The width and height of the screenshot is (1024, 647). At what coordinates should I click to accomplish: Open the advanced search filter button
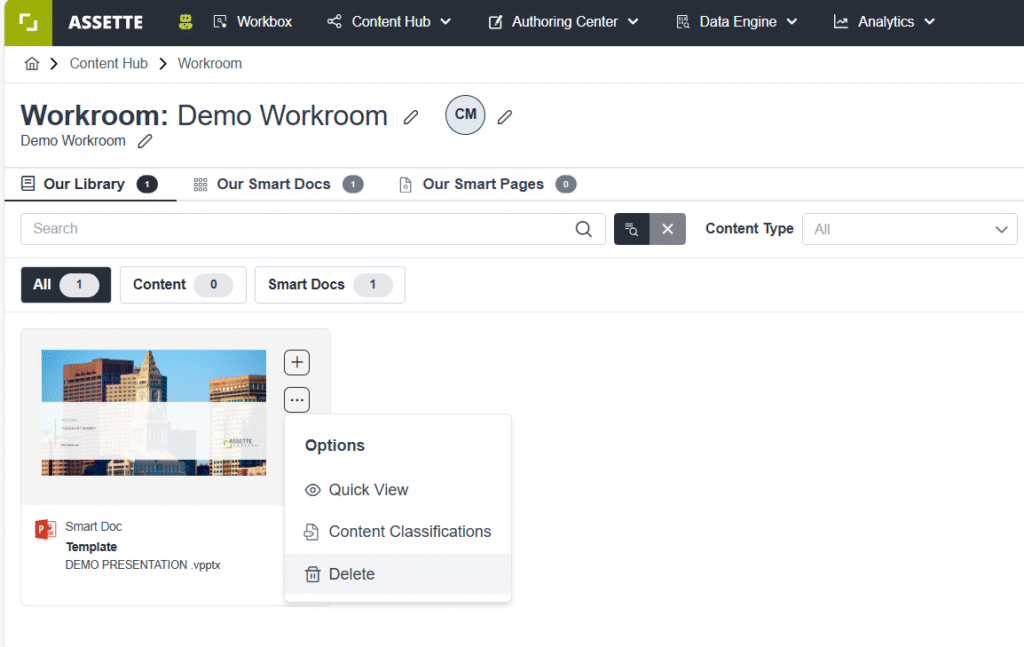[632, 229]
